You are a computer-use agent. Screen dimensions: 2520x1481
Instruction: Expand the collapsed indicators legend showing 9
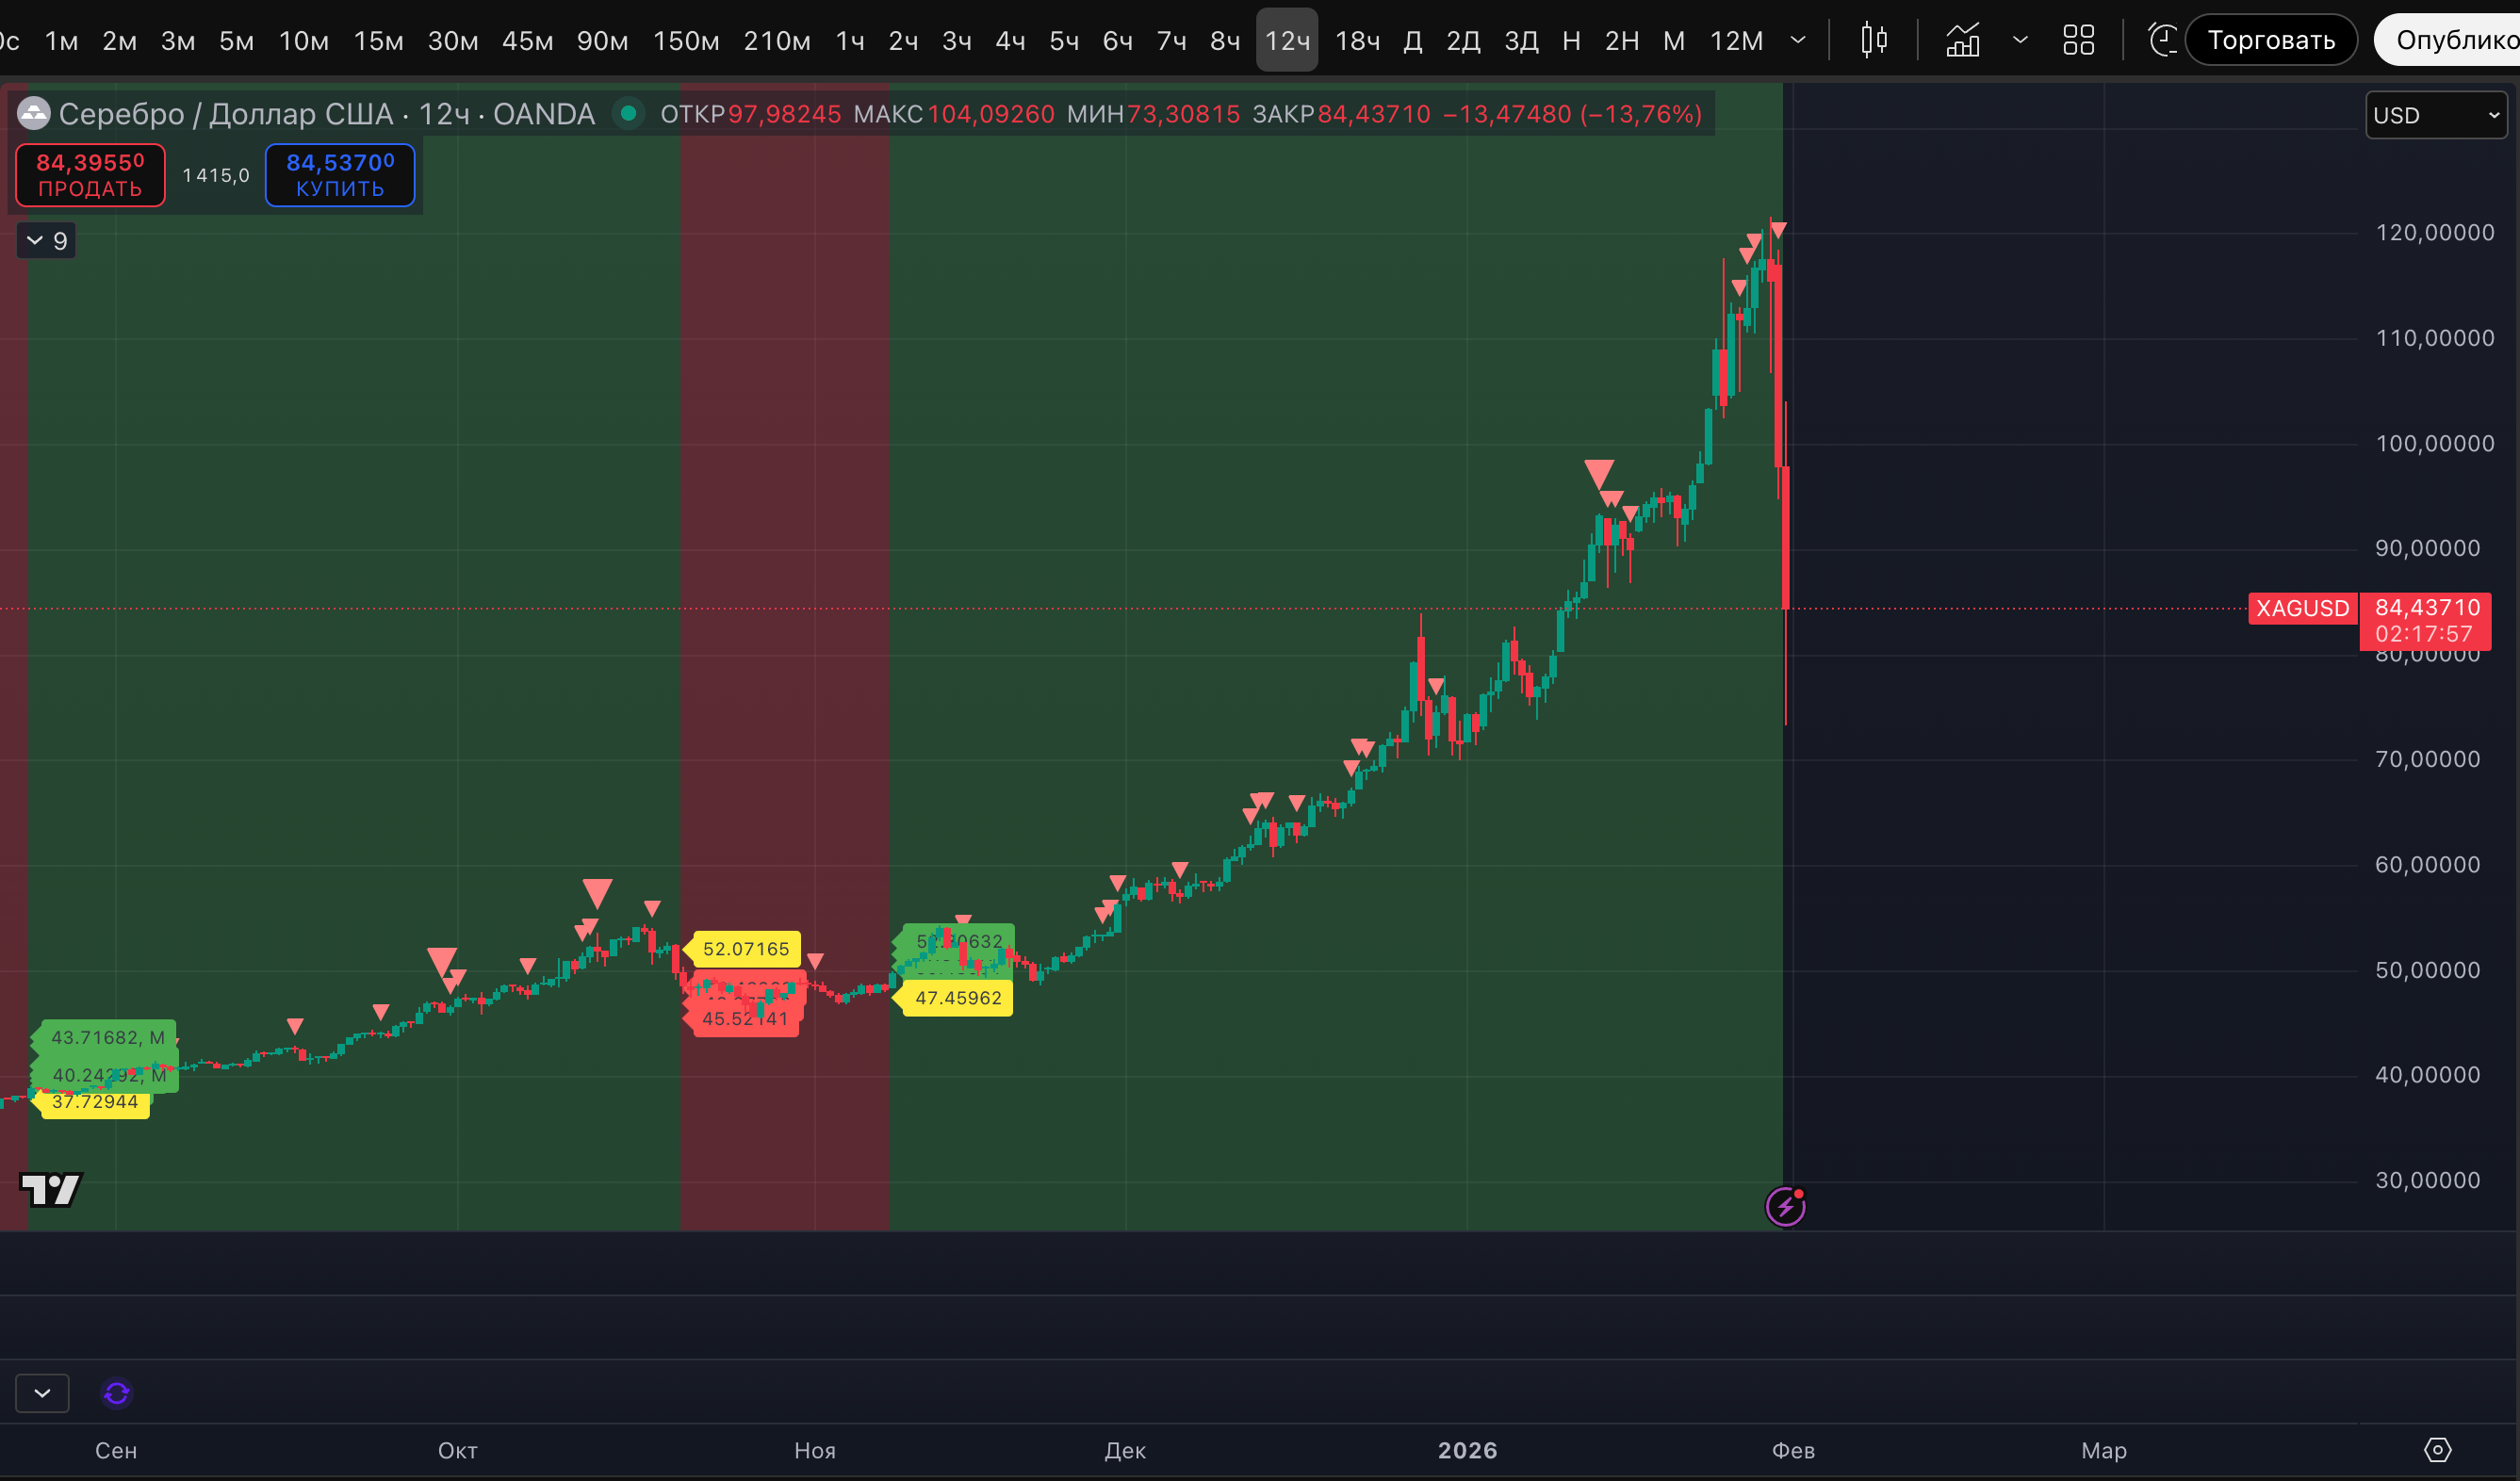(x=46, y=241)
